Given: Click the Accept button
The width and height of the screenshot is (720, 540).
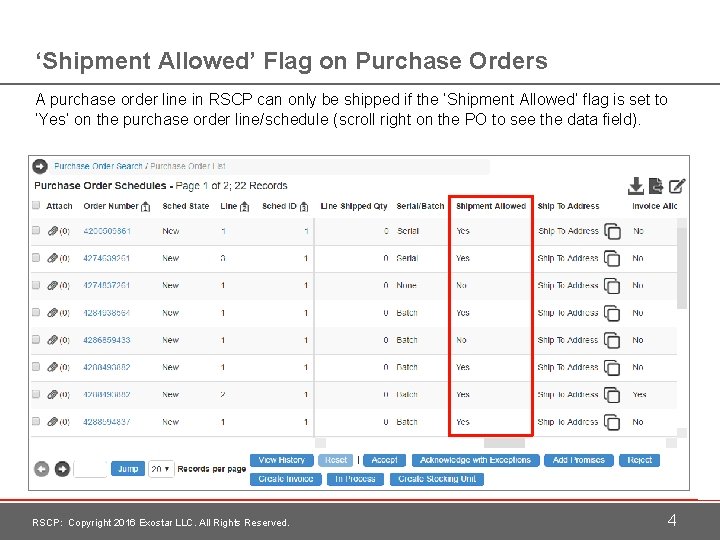Looking at the screenshot, I should tap(384, 460).
